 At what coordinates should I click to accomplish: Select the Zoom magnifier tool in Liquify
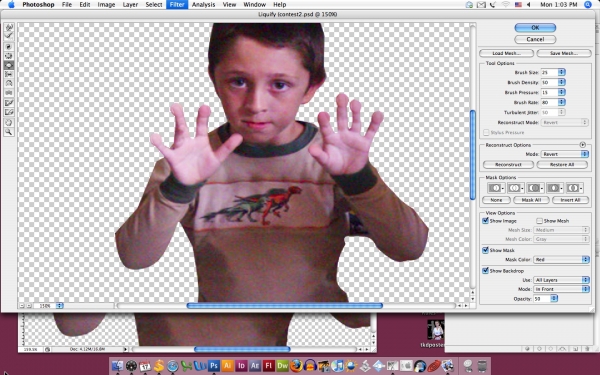point(9,132)
